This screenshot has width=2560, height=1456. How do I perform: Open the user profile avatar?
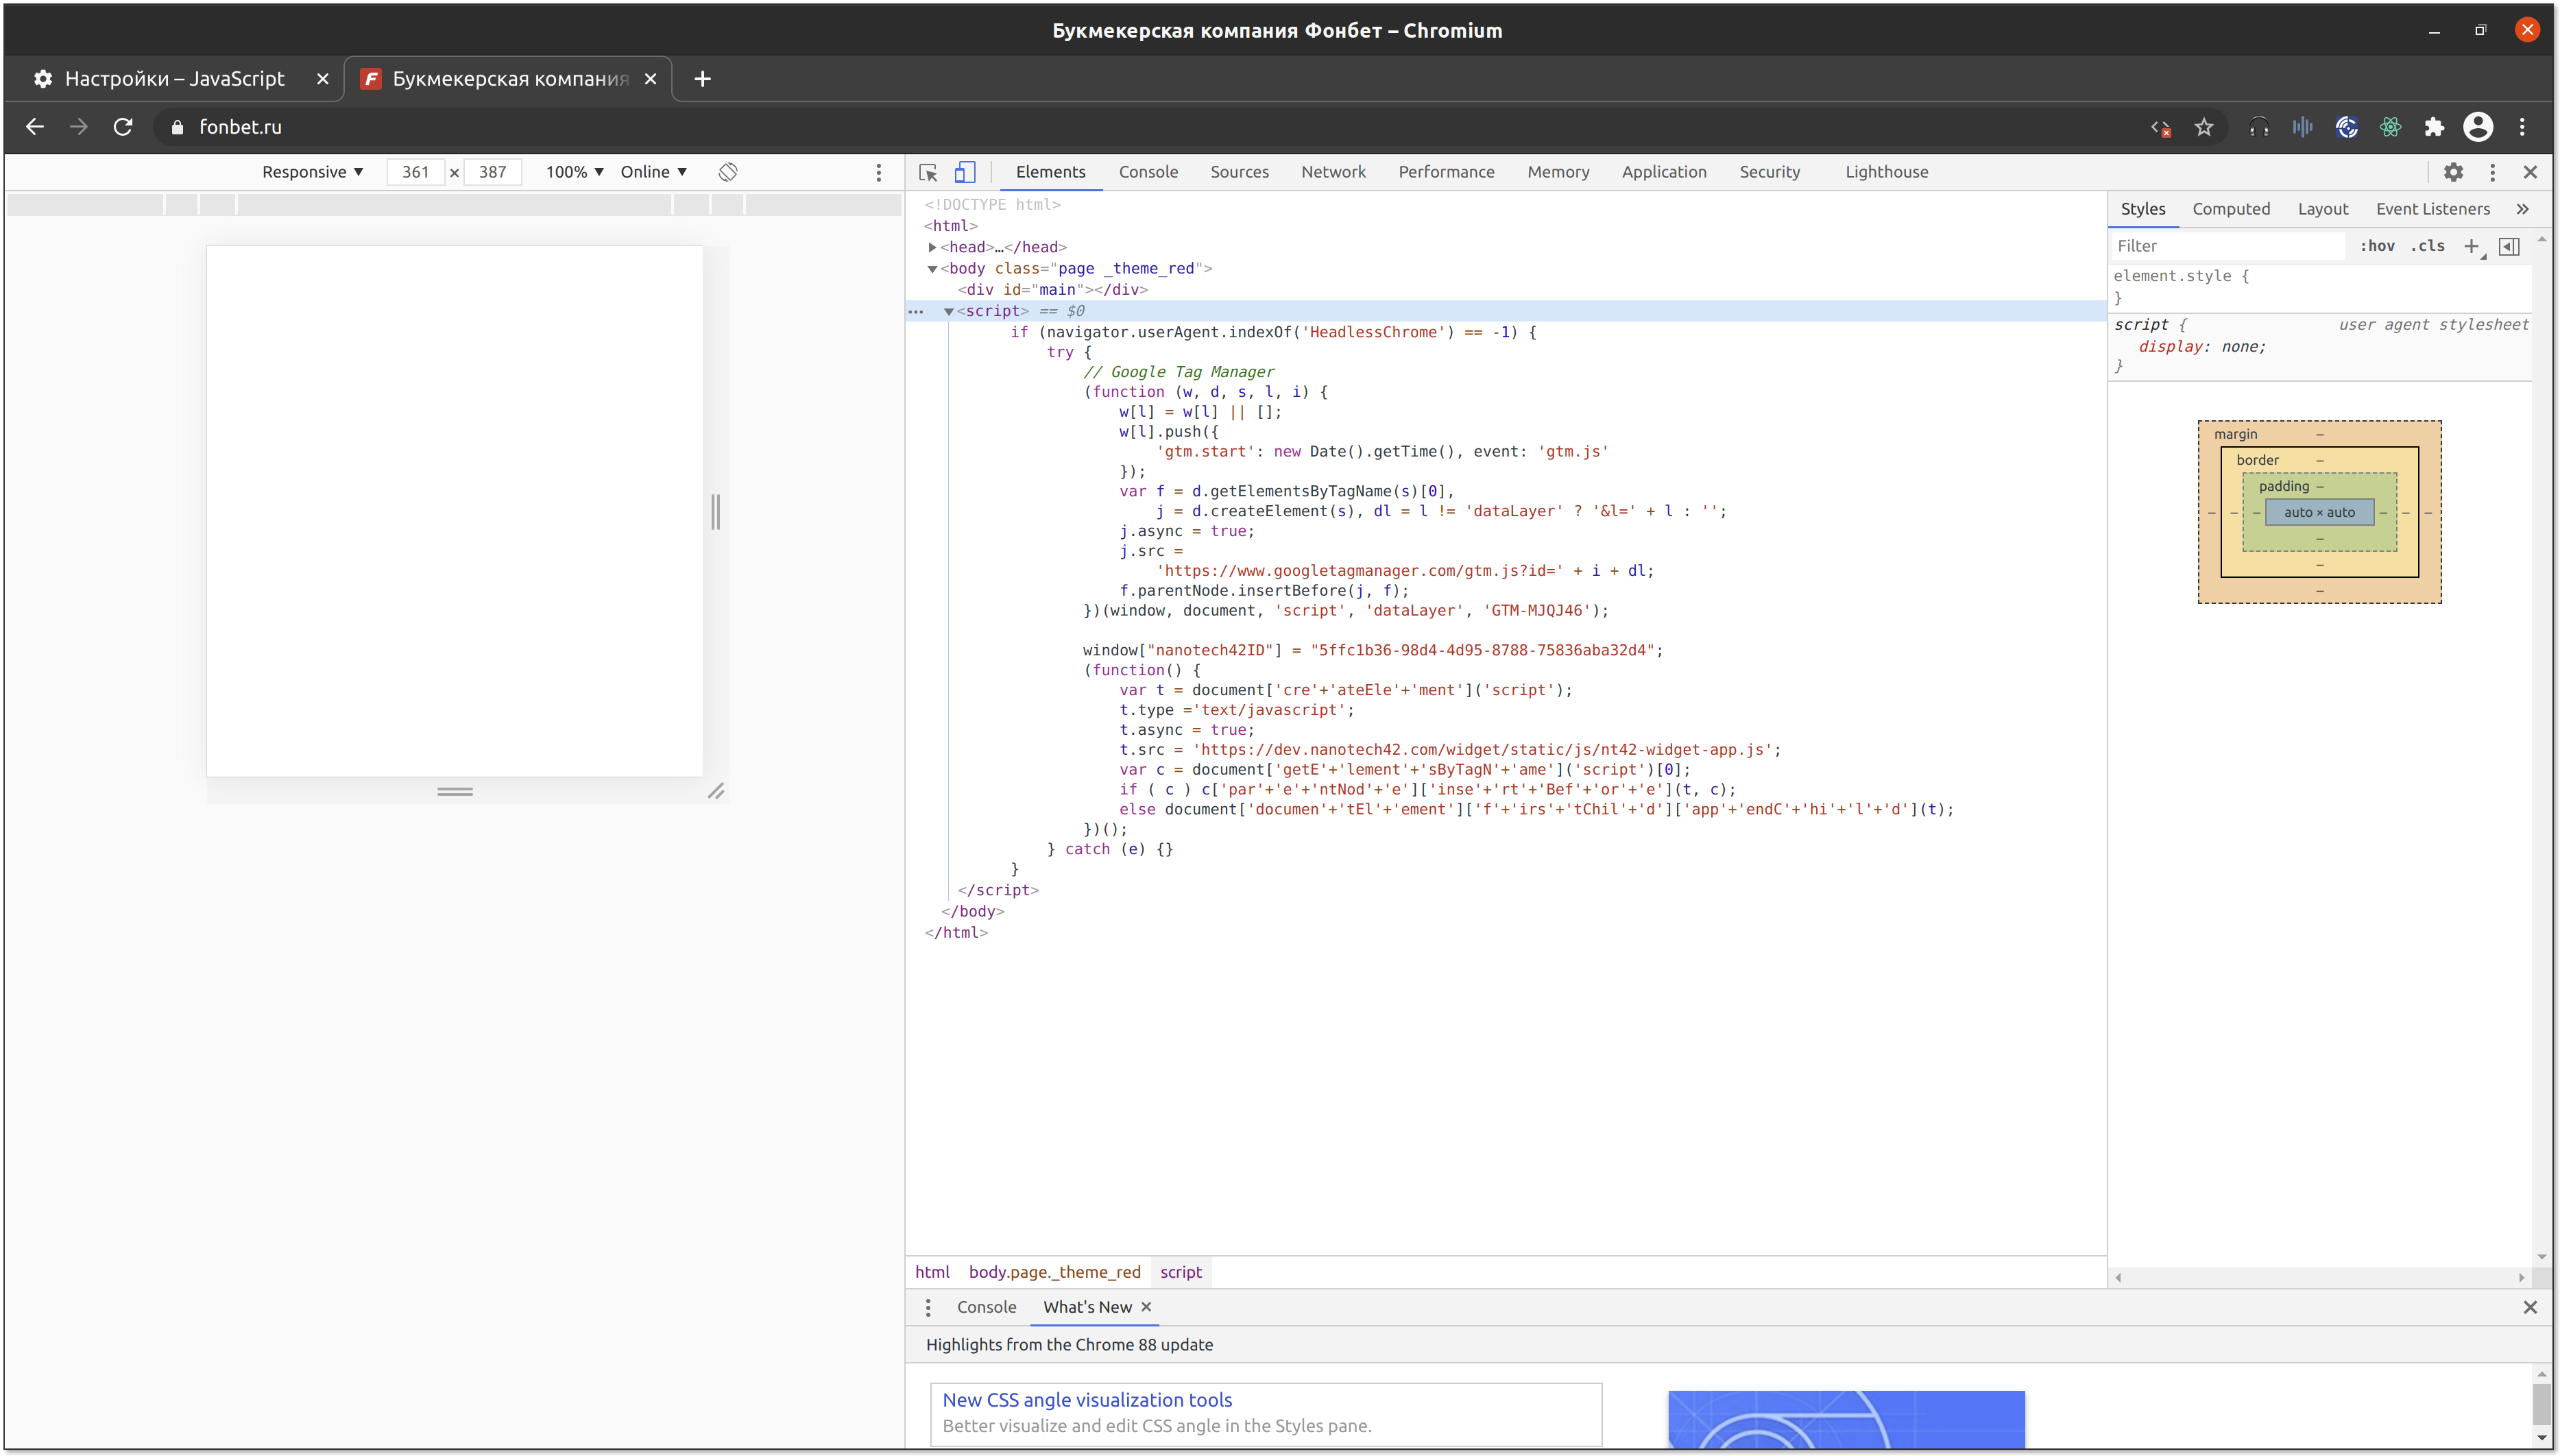(2478, 127)
